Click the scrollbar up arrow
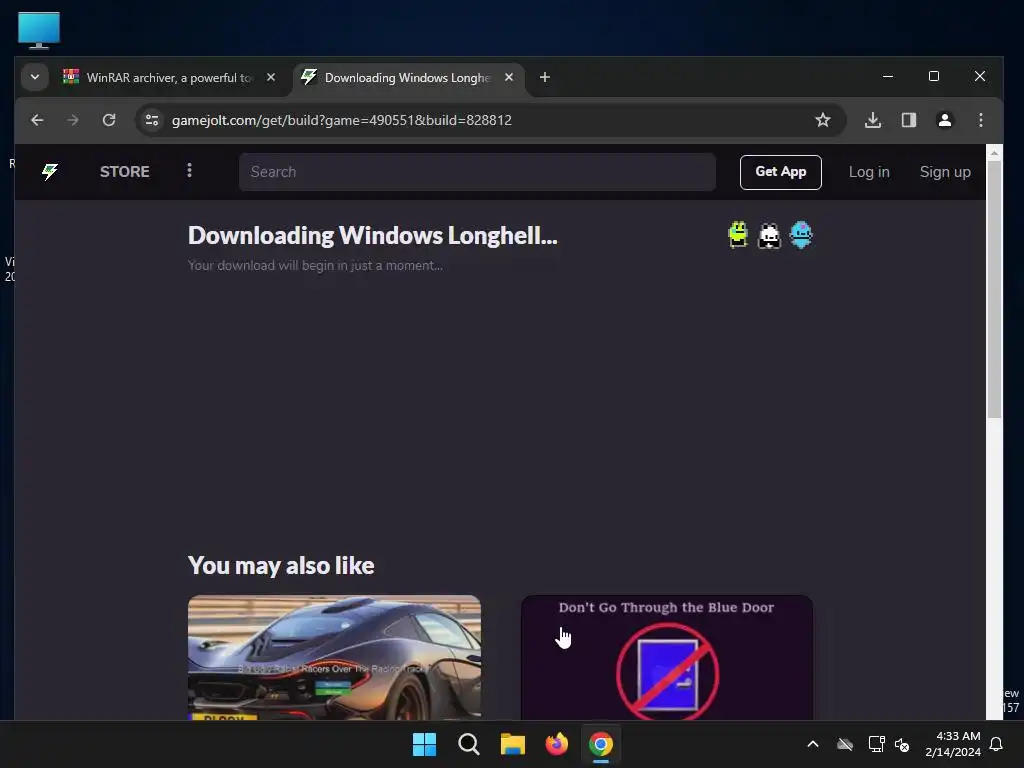1024x768 pixels. tap(994, 153)
